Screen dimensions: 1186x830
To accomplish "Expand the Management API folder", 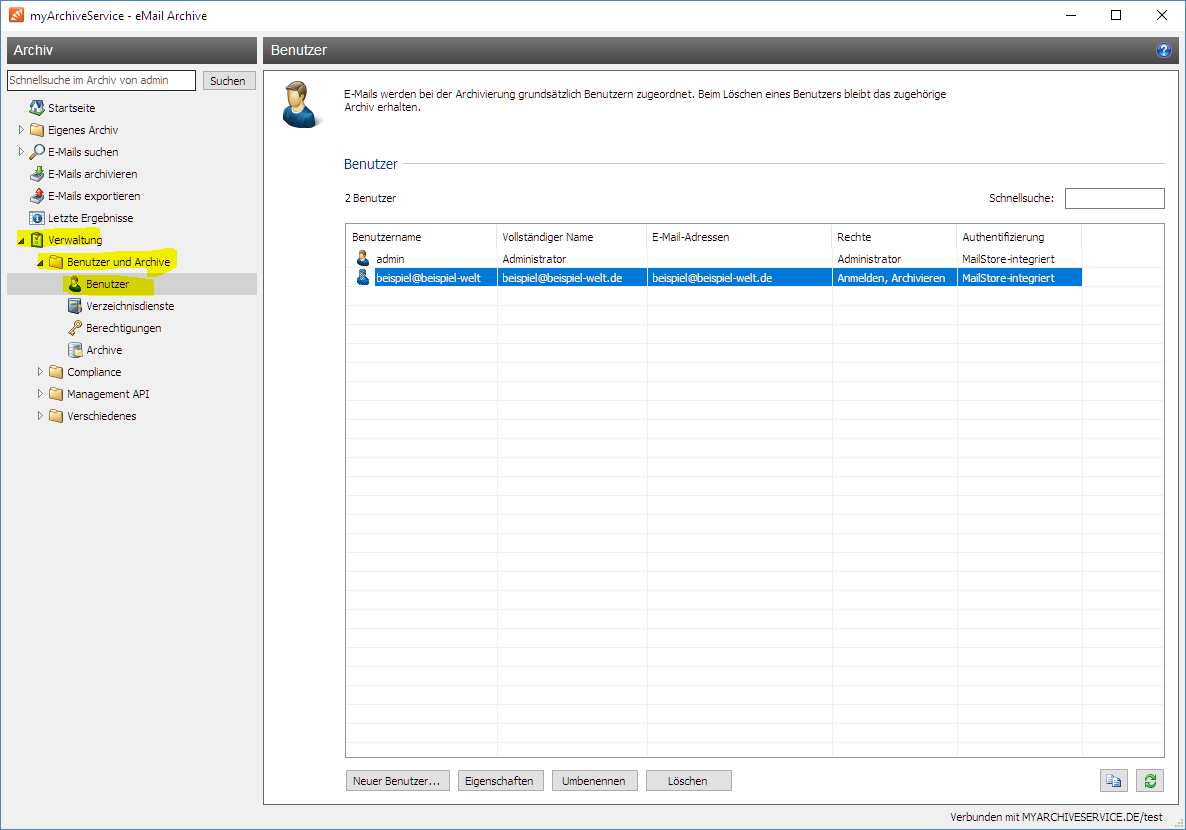I will pos(40,394).
